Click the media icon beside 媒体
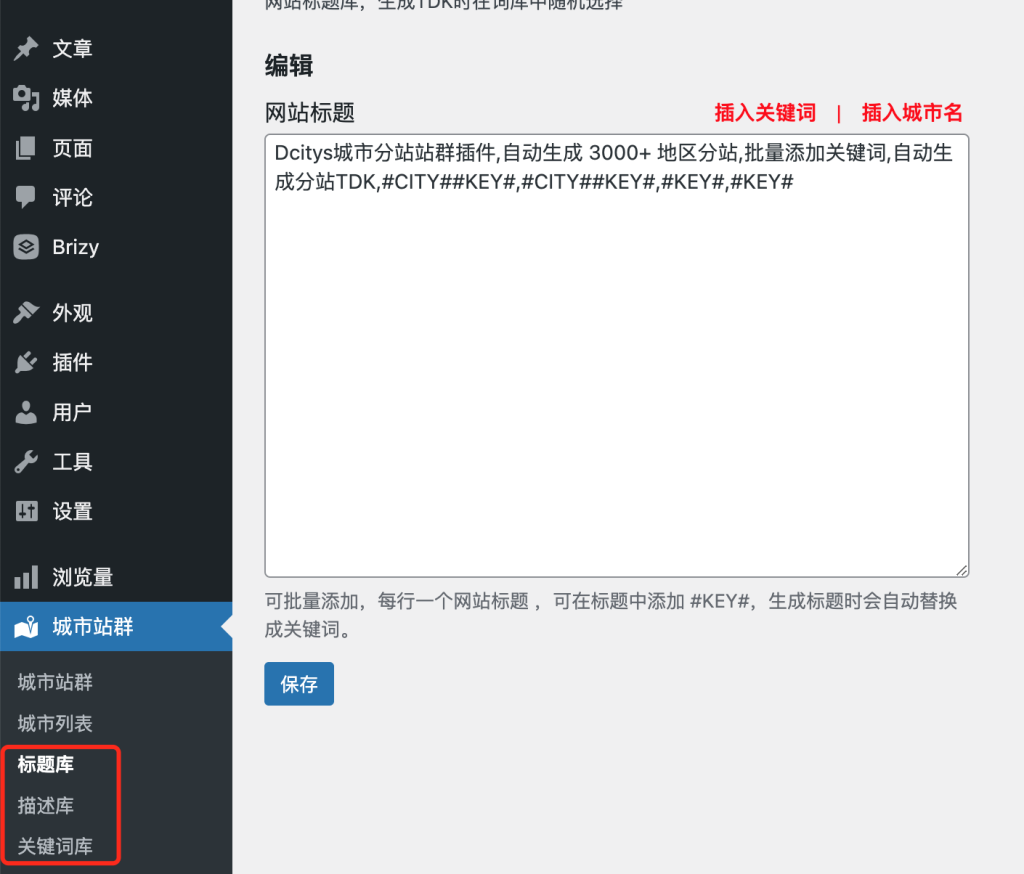1024x874 pixels. [26, 98]
